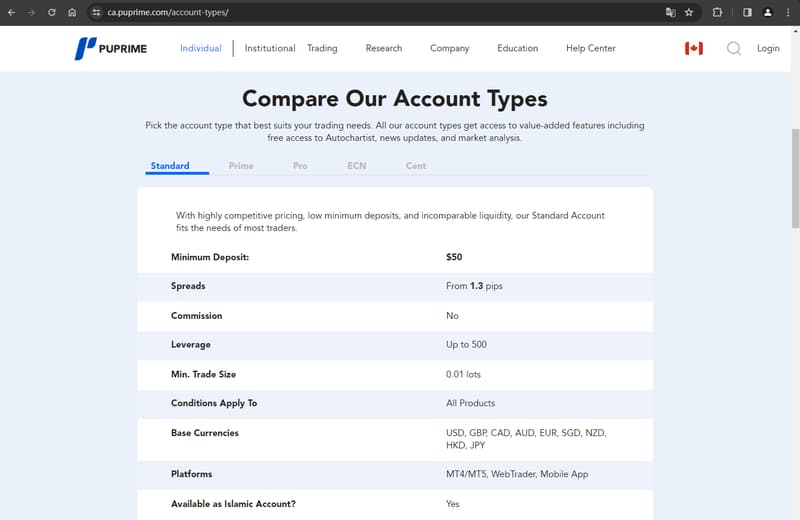The image size is (800, 520).
Task: Click the page vertical scrollbar thumb
Action: coord(795,178)
